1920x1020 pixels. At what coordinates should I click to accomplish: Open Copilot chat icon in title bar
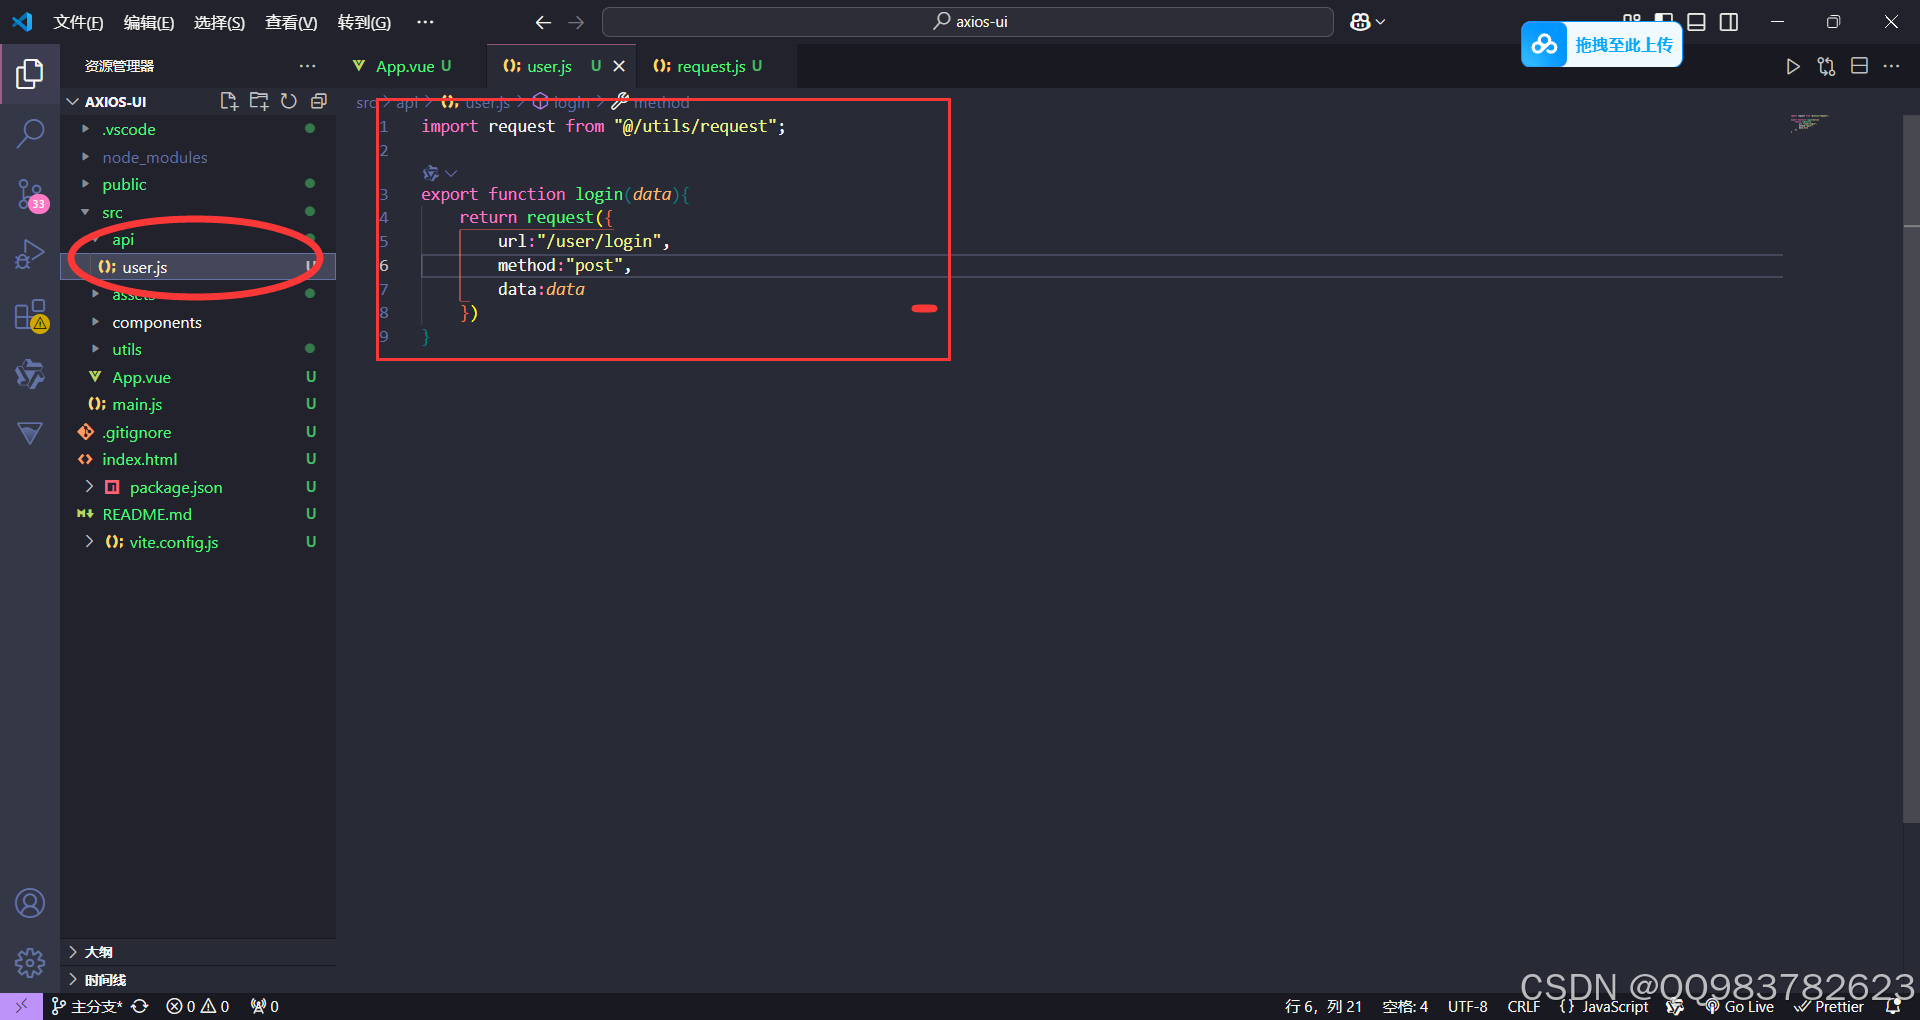tap(1360, 22)
